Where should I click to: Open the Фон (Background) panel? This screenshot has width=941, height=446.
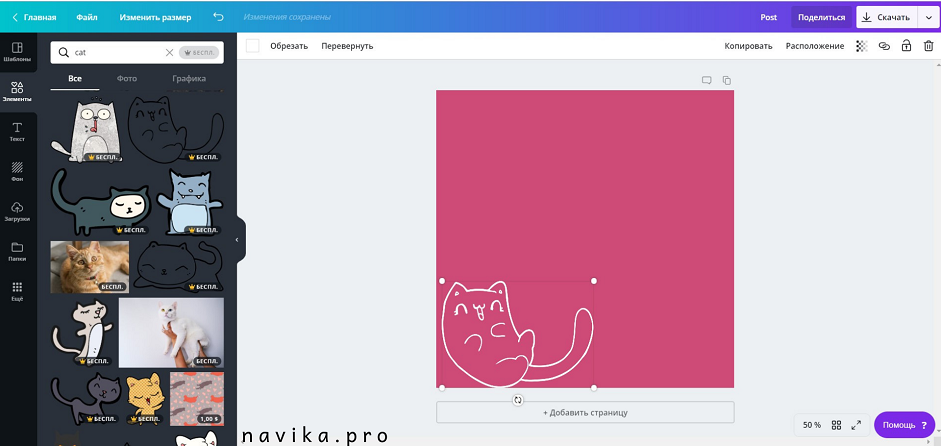(x=17, y=171)
